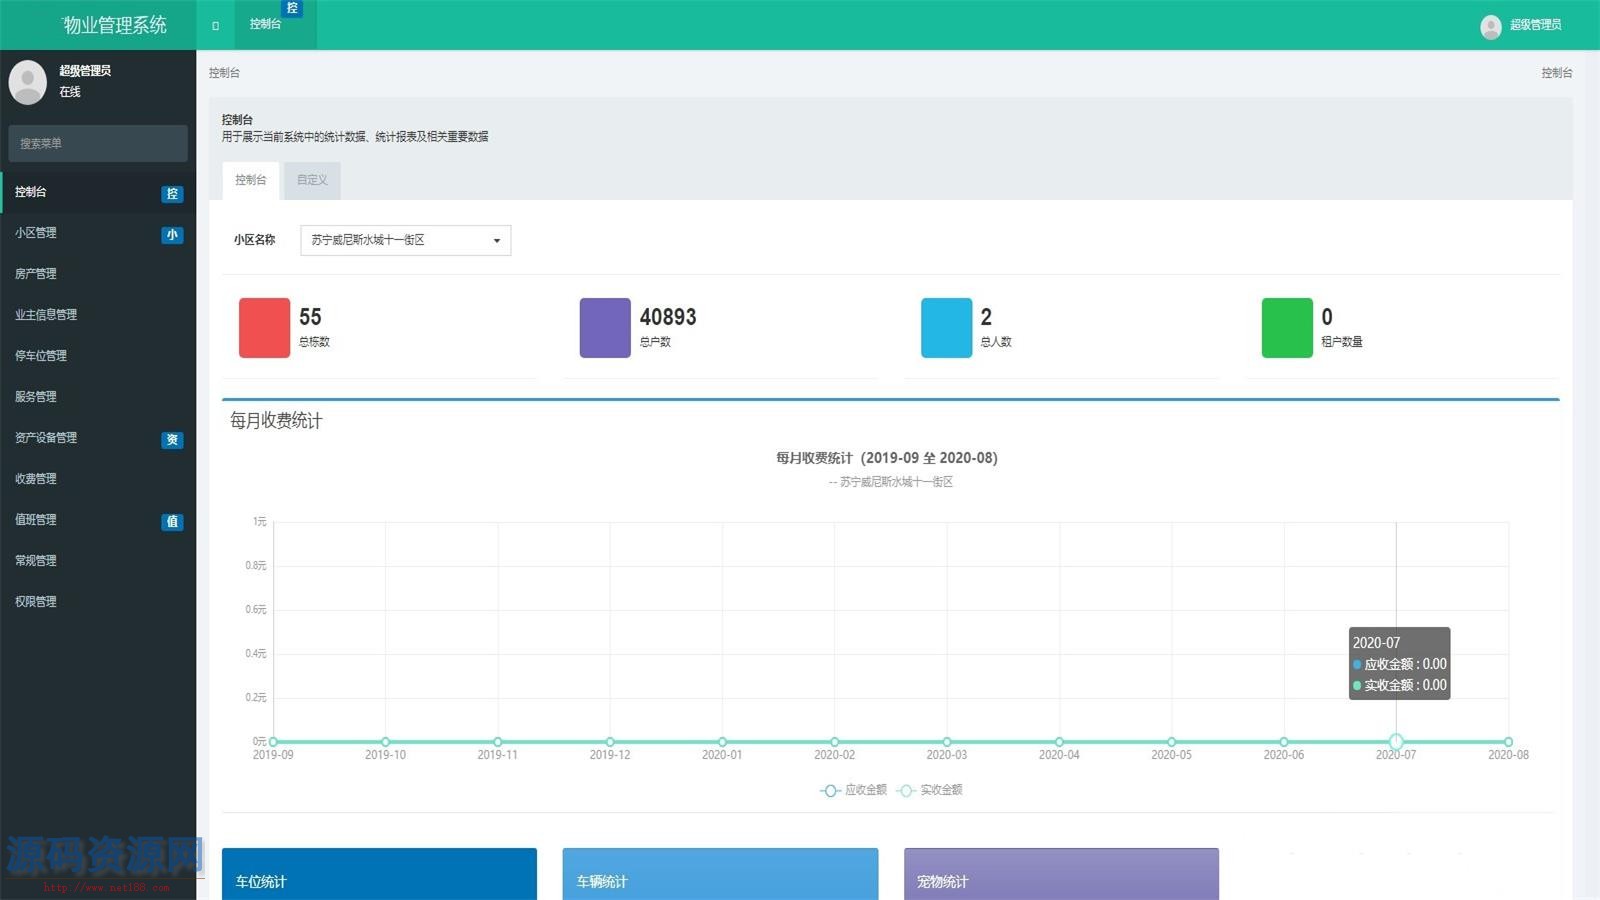
Task: Open the 超级管理员 user menu label
Action: [x=1535, y=25]
